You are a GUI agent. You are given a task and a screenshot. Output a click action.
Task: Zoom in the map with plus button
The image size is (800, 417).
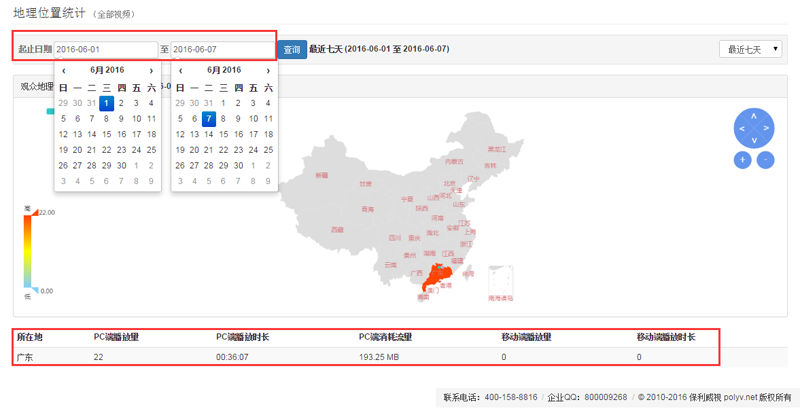[x=743, y=159]
